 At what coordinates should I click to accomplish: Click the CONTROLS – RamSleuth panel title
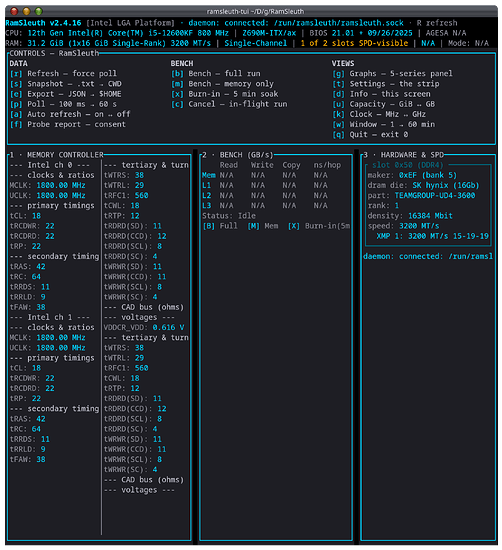tap(54, 53)
